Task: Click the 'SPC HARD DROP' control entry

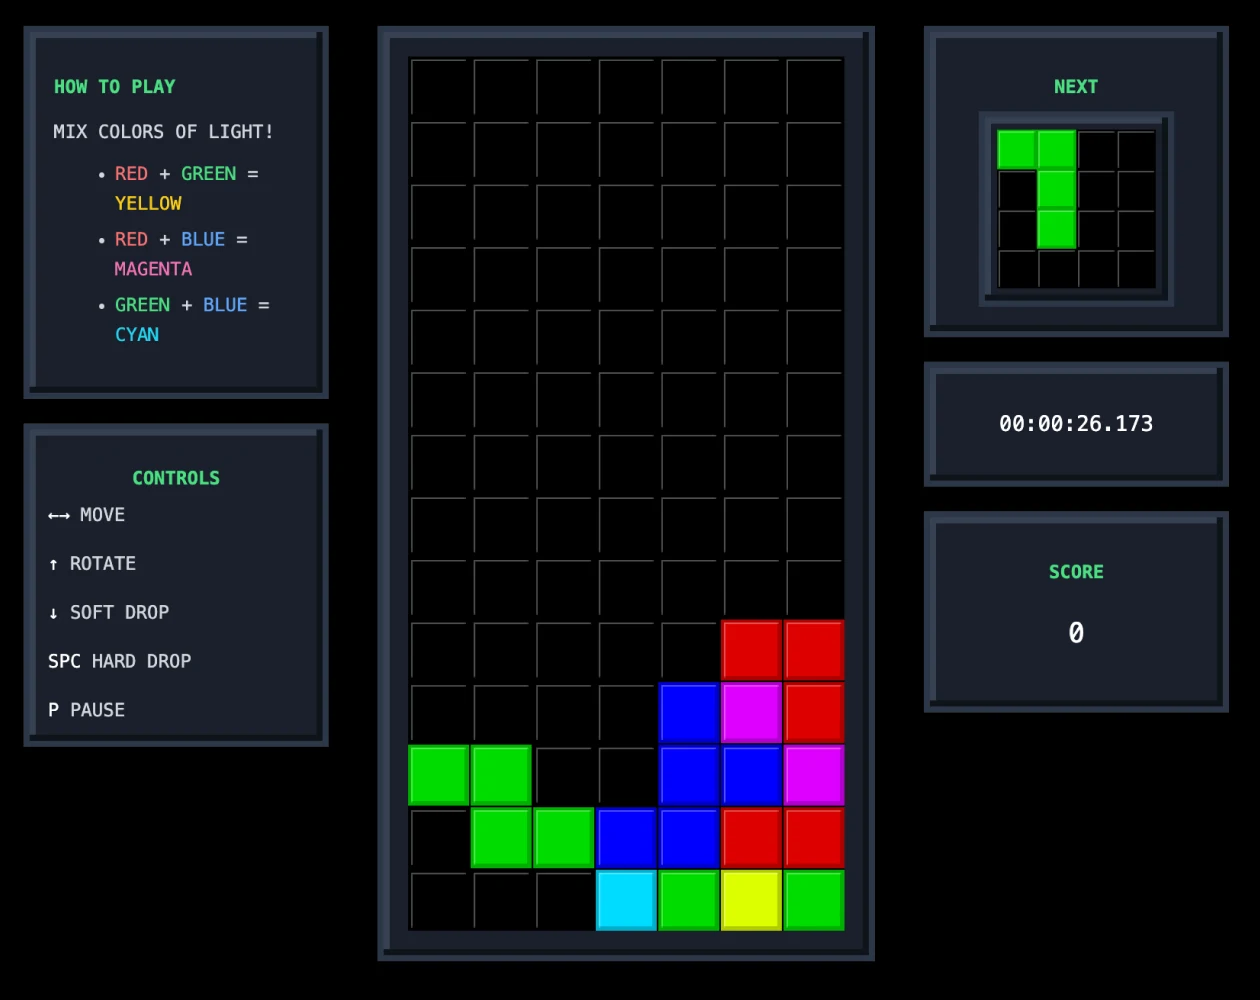Action: click(120, 661)
